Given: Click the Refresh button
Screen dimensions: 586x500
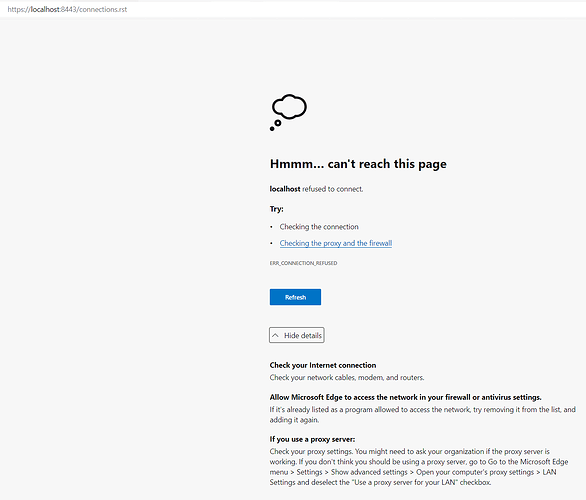Looking at the screenshot, I should 295,297.
